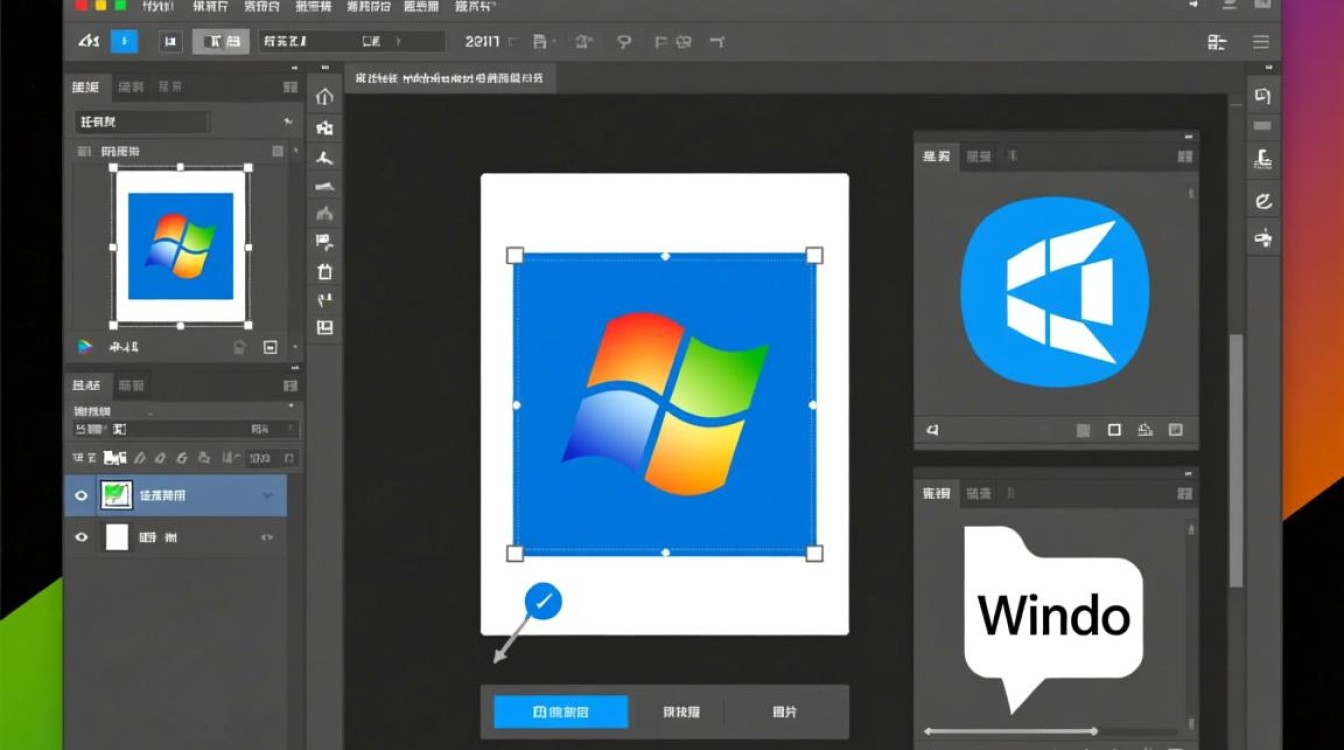Select the document tab above the canvas
This screenshot has width=1344, height=750.
(x=450, y=78)
